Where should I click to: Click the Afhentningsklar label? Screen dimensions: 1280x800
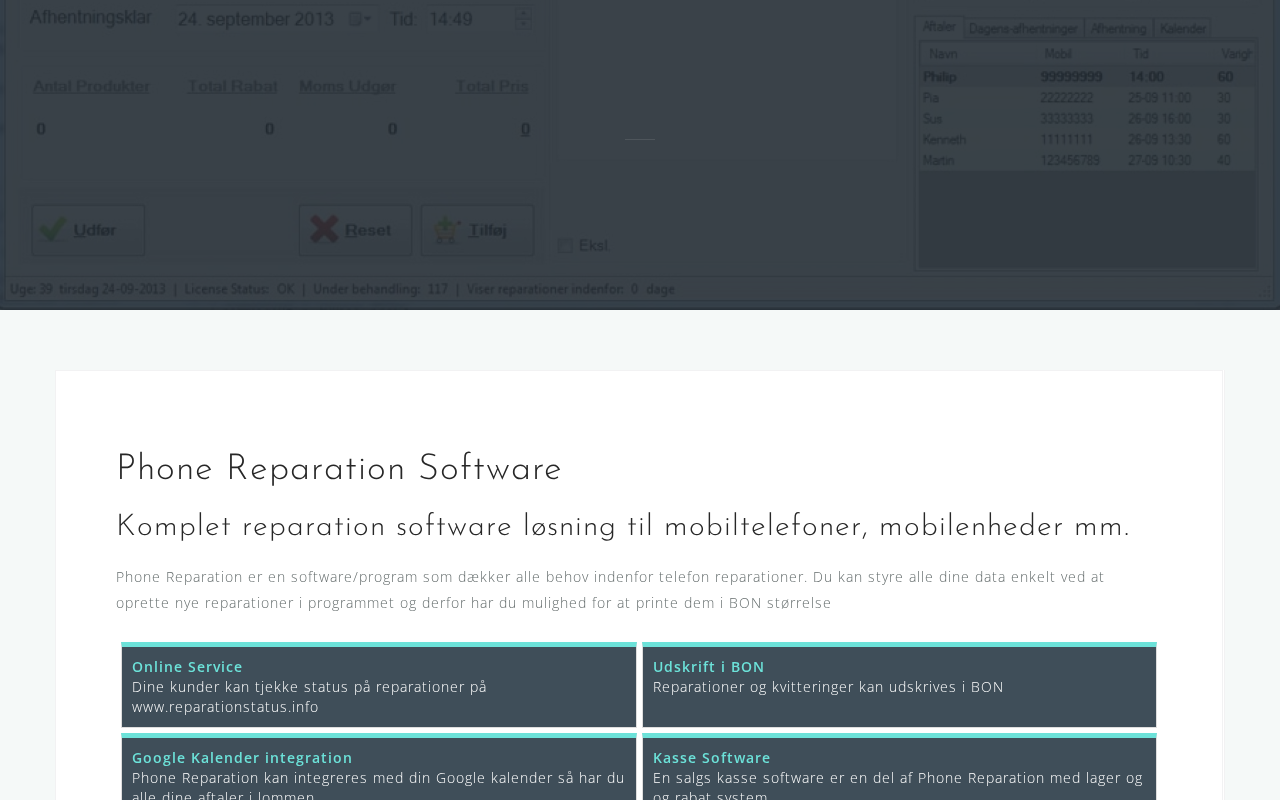[x=89, y=18]
